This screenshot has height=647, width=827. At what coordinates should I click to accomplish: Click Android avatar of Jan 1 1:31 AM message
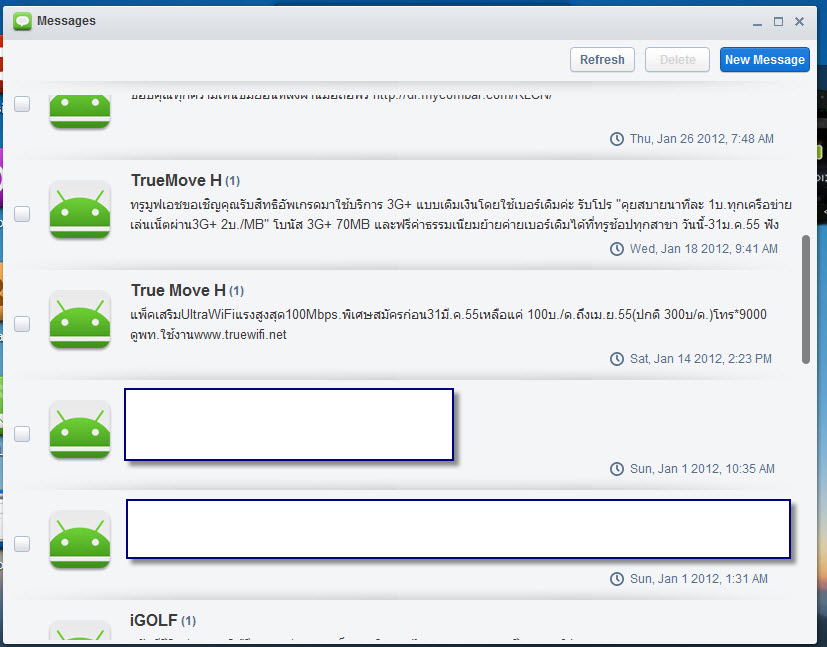click(80, 539)
